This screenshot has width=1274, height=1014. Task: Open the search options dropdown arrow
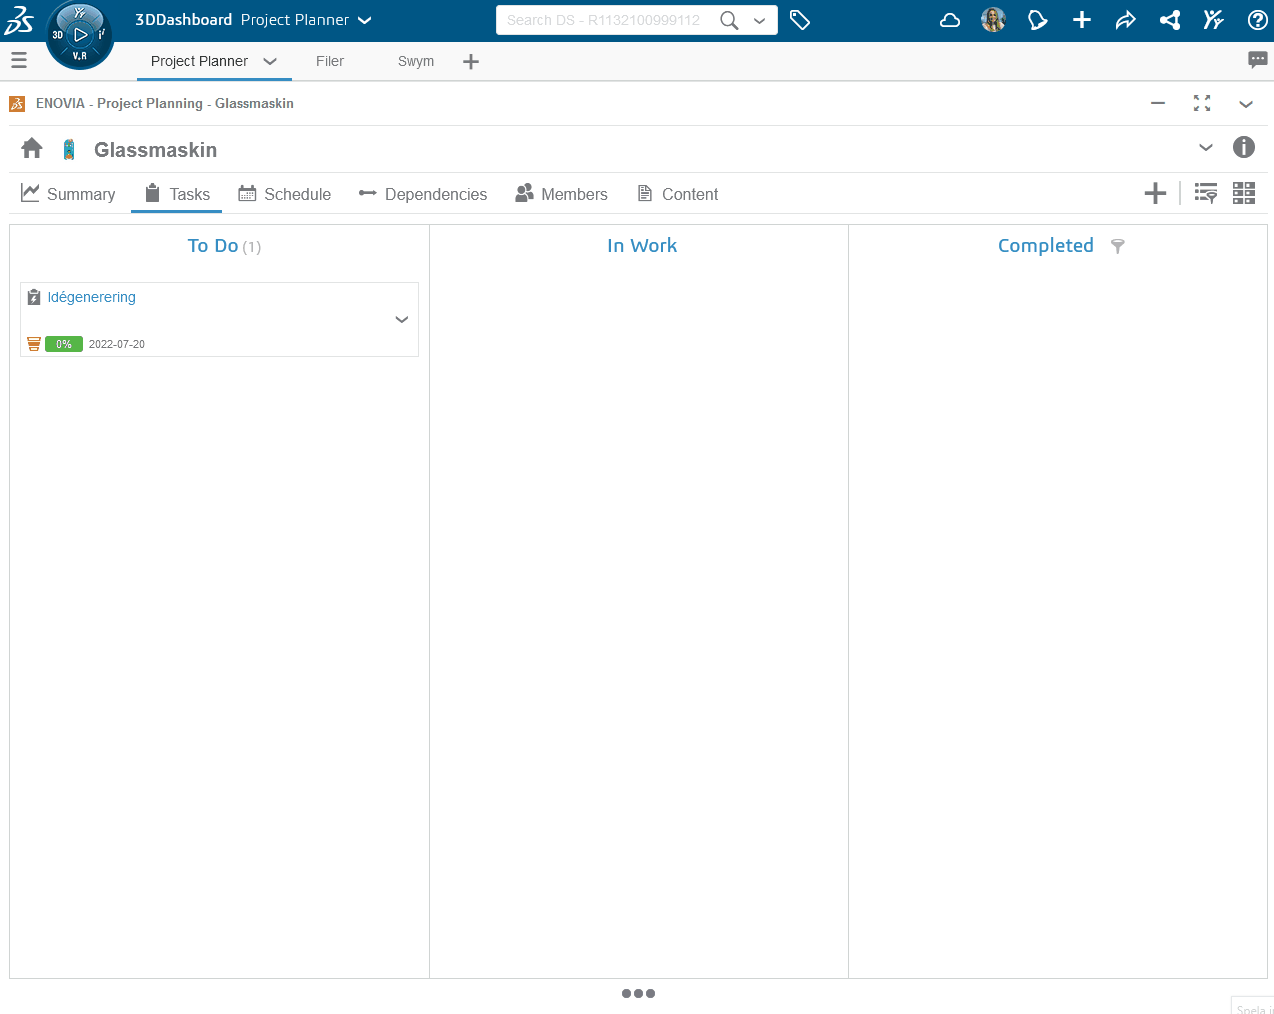pos(760,20)
